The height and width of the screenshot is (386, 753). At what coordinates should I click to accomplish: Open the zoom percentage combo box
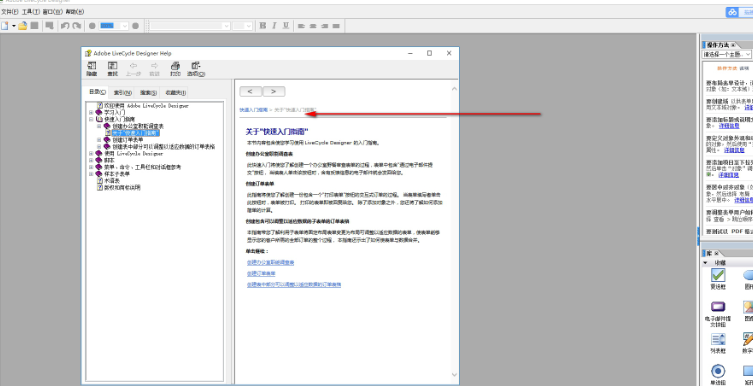[114, 26]
